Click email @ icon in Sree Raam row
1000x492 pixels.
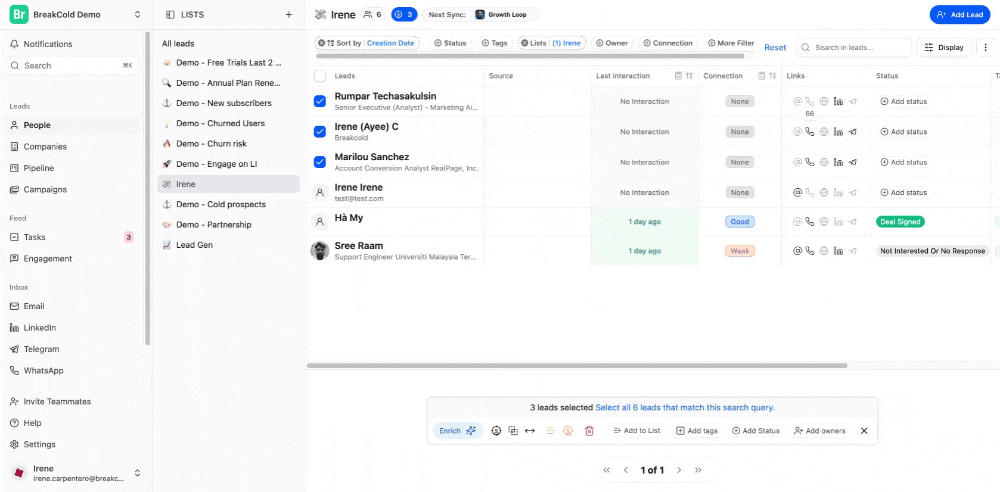pos(797,251)
